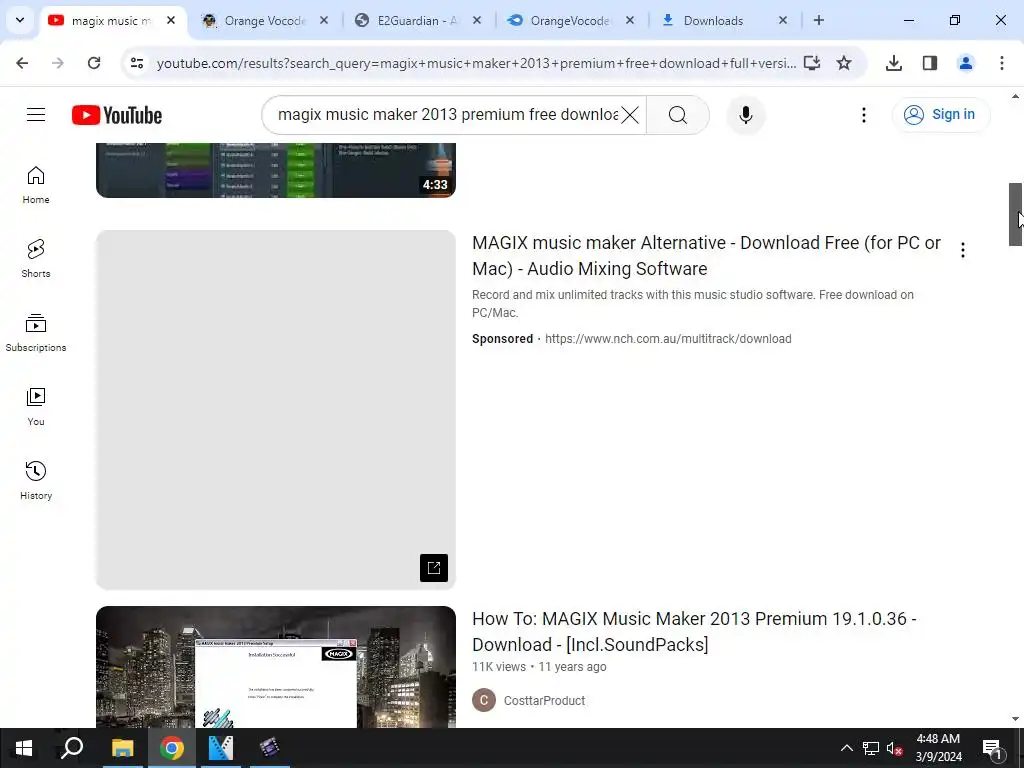Switch to the E2Guardian tab
This screenshot has width=1024, height=768.
click(417, 21)
